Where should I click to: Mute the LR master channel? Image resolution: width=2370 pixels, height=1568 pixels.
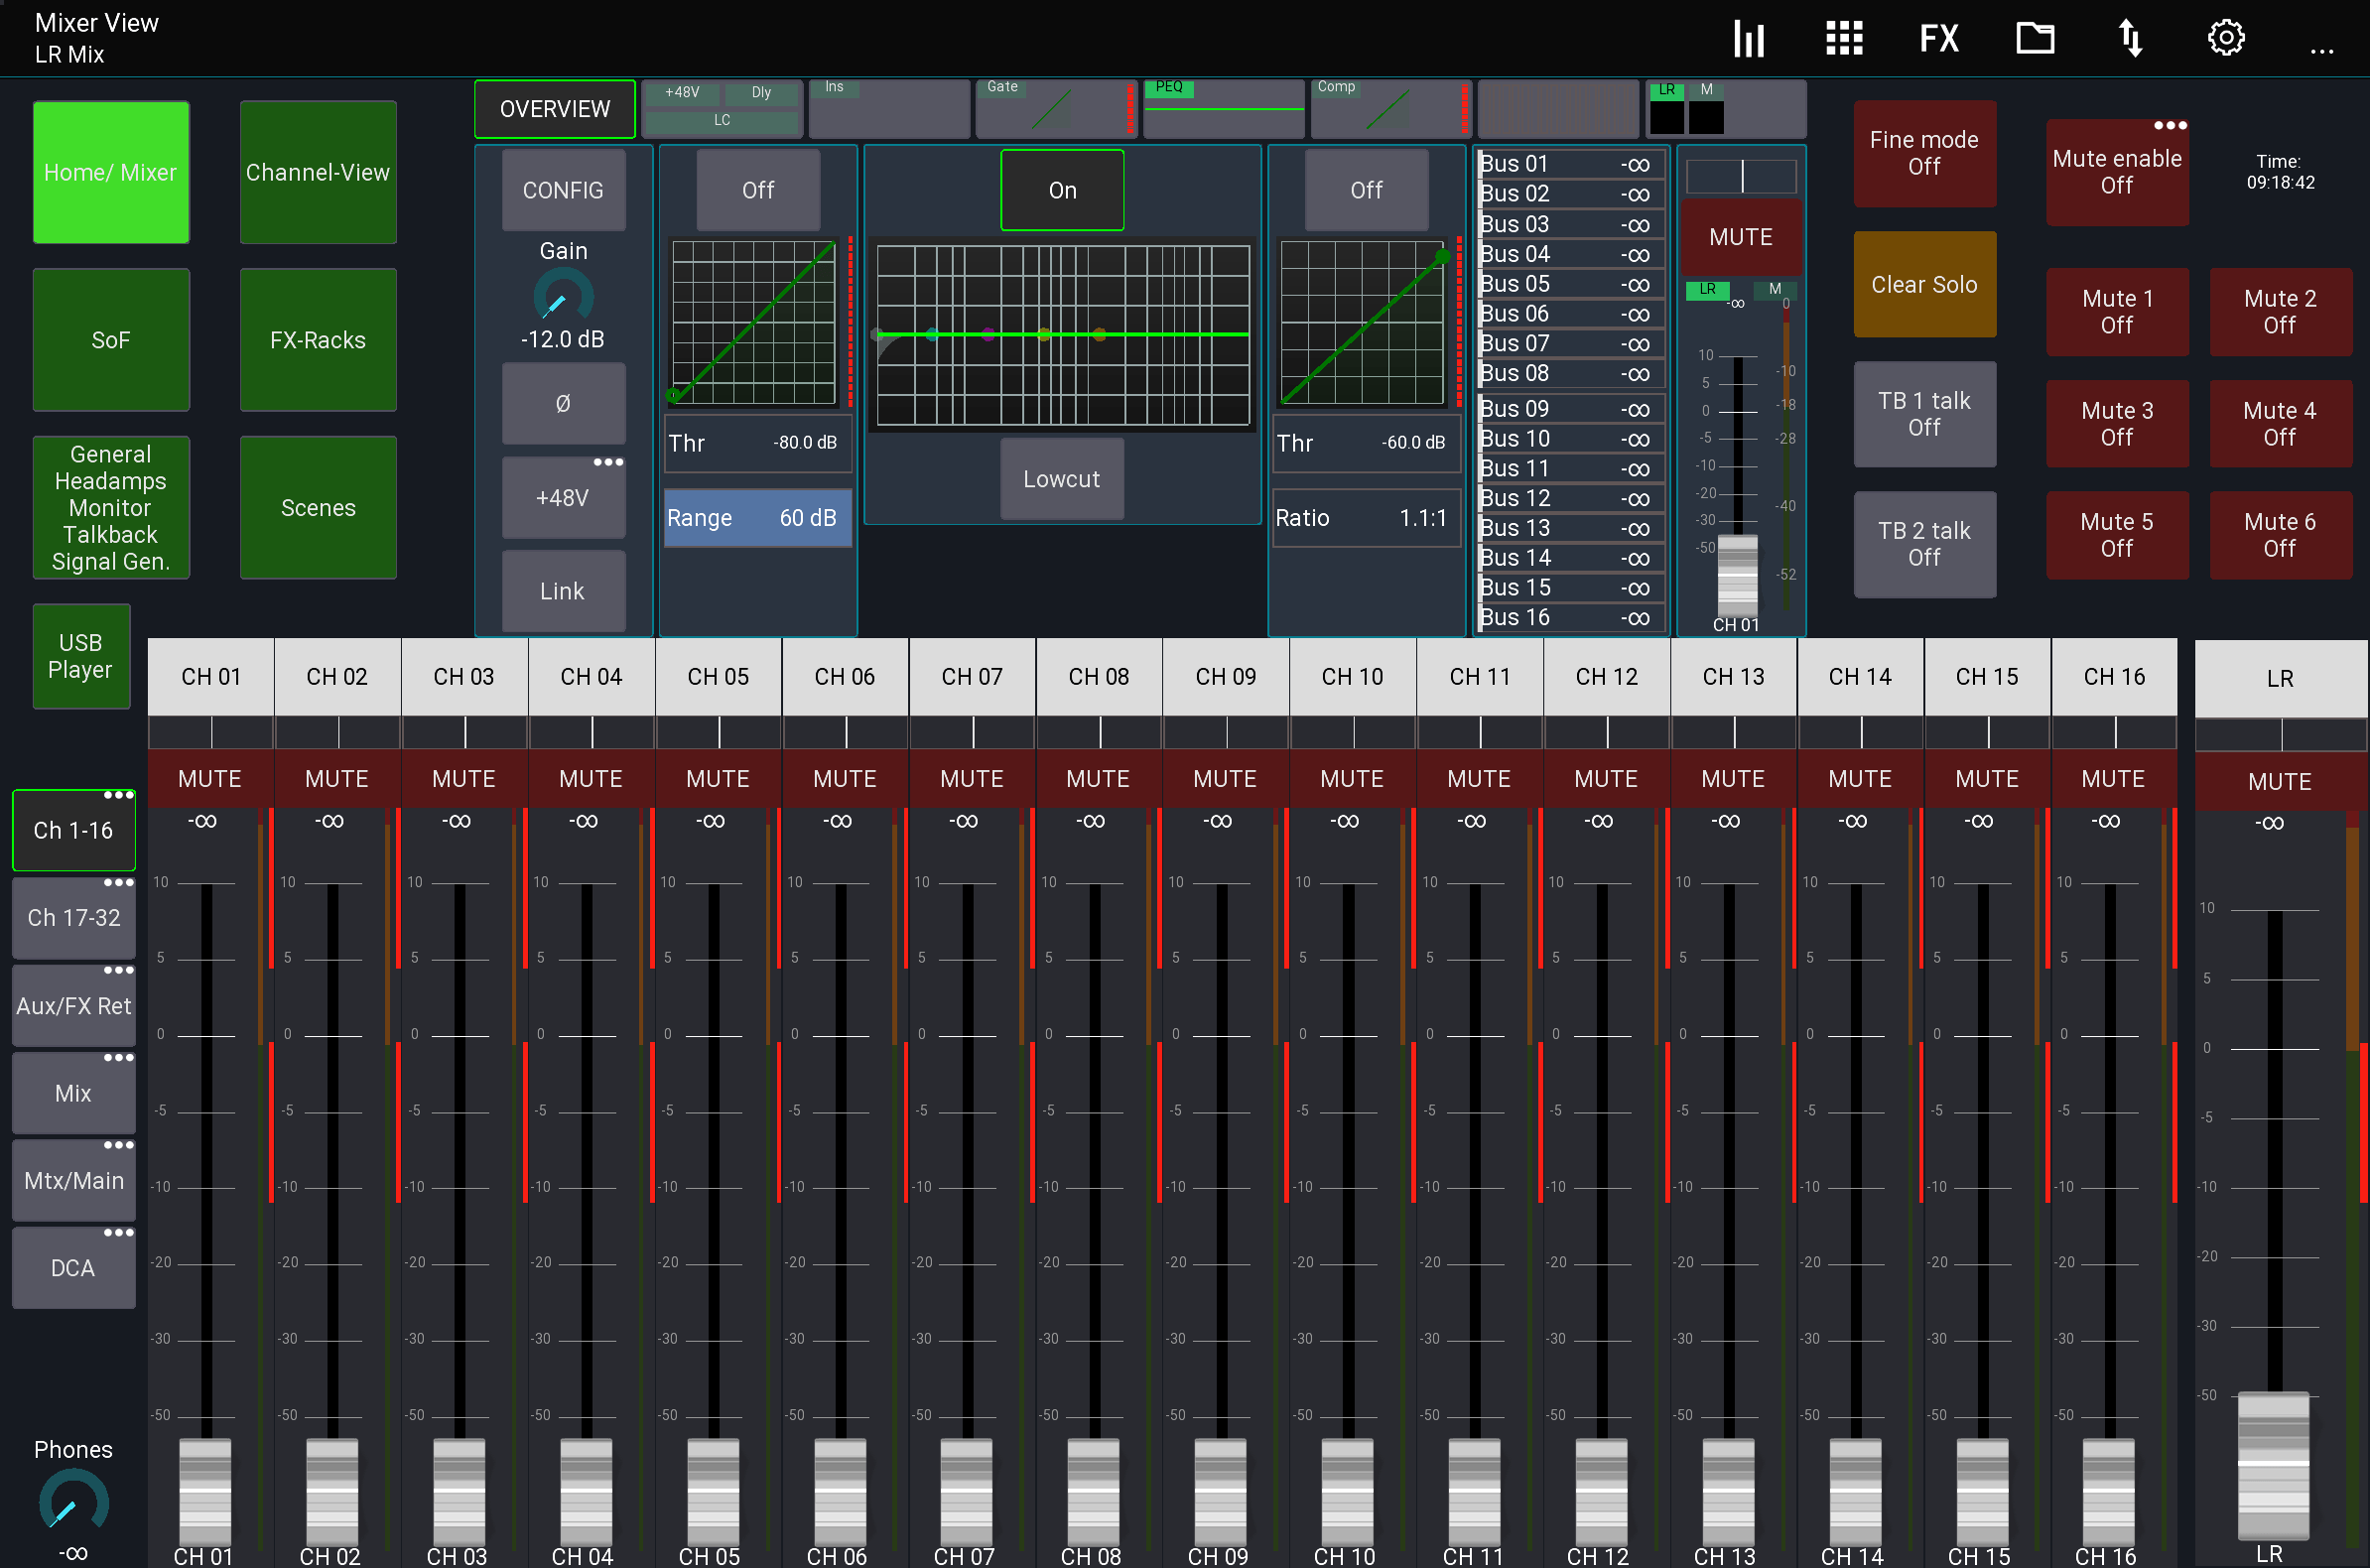(2280, 781)
